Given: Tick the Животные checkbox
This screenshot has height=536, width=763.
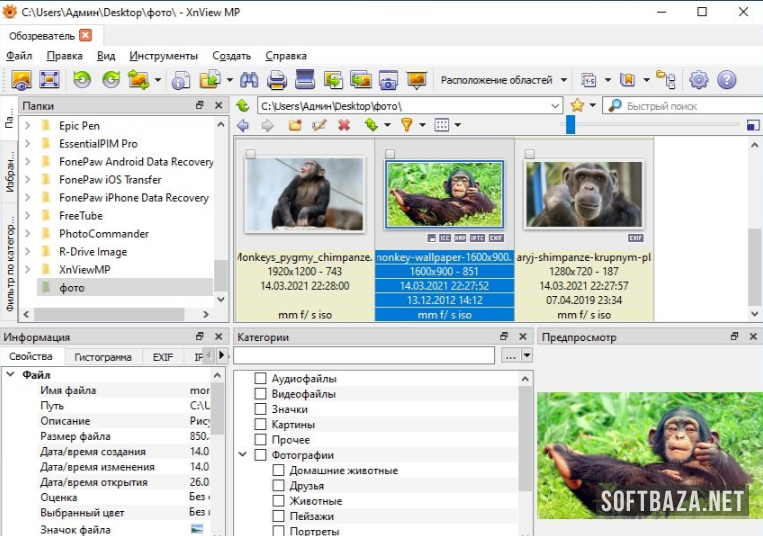Looking at the screenshot, I should click(x=279, y=501).
